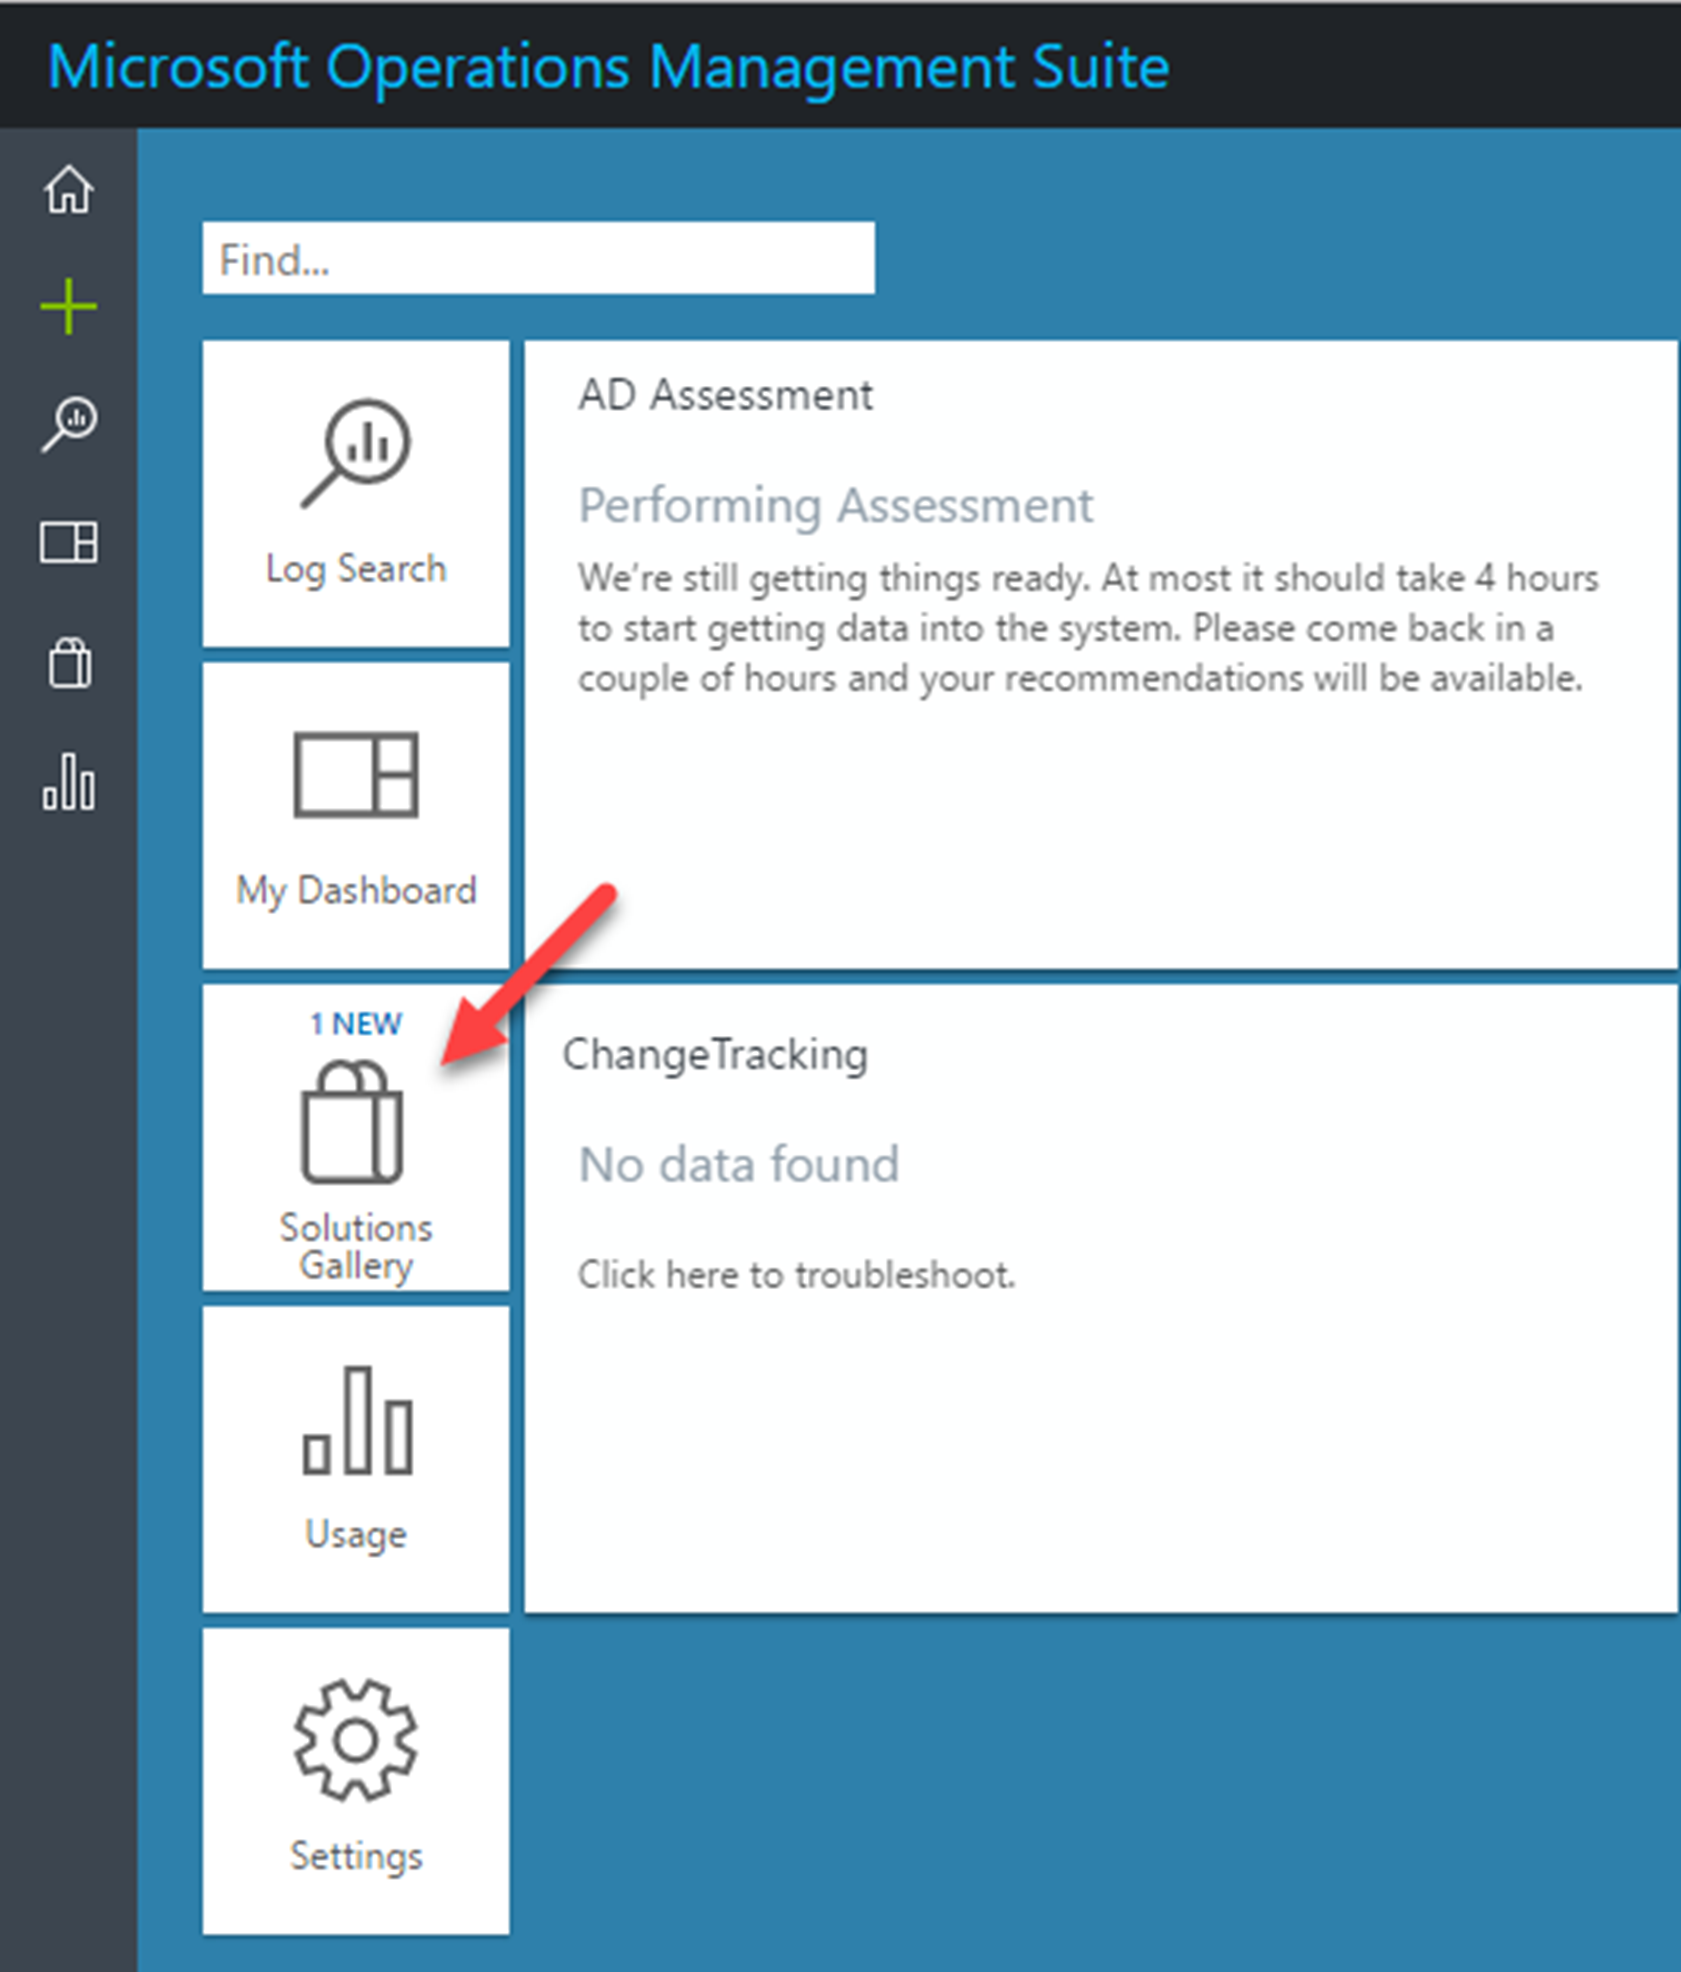Open the Usage tile
The height and width of the screenshot is (1972, 1681).
coord(355,1455)
